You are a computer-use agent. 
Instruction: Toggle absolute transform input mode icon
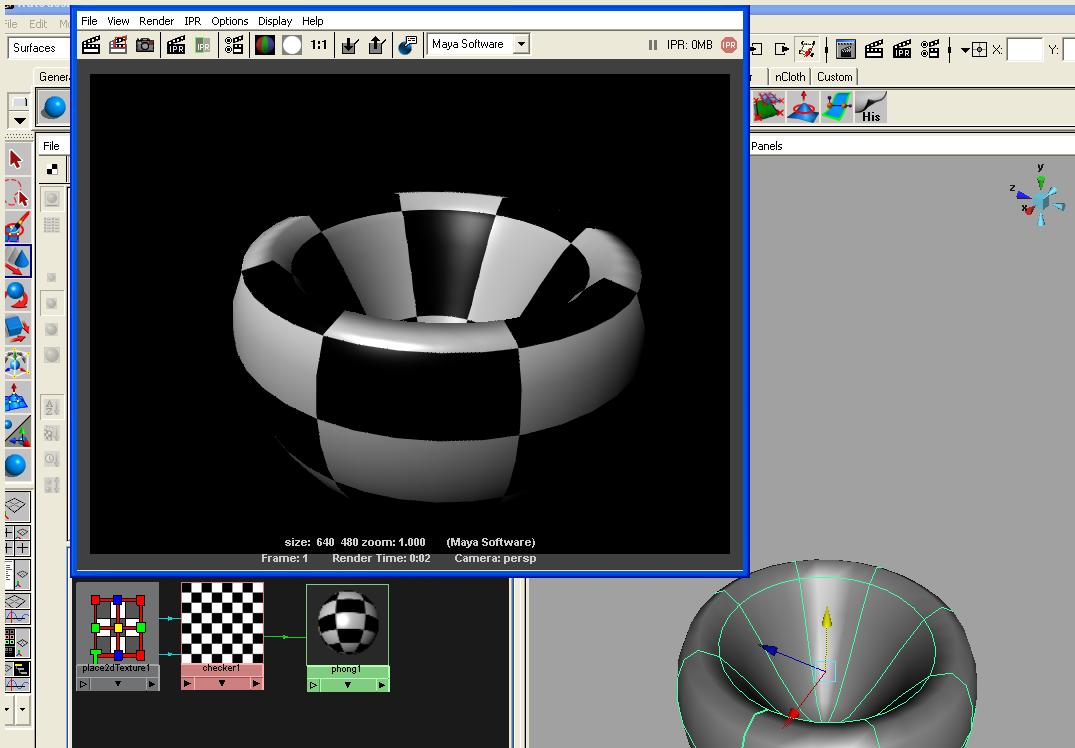click(980, 49)
